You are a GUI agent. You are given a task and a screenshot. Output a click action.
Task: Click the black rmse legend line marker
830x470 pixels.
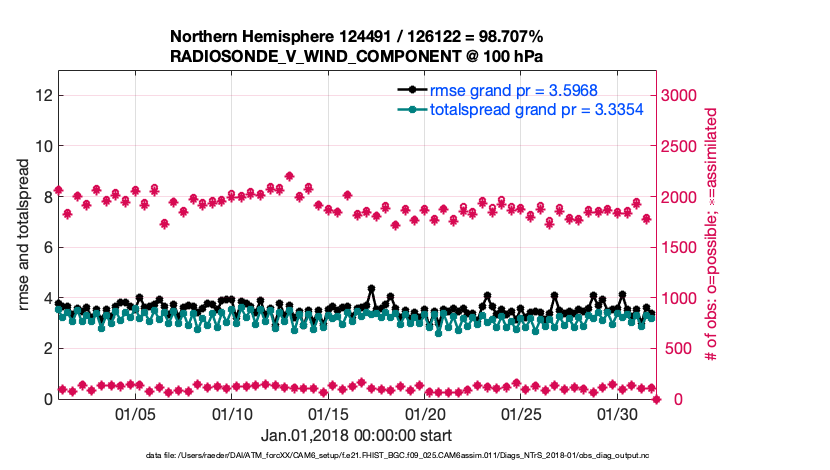(x=412, y=91)
